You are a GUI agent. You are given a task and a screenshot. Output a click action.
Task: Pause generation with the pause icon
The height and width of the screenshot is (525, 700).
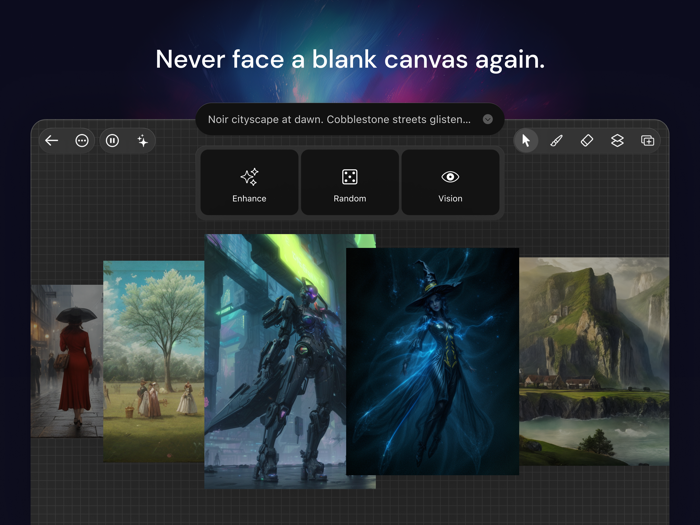[112, 141]
